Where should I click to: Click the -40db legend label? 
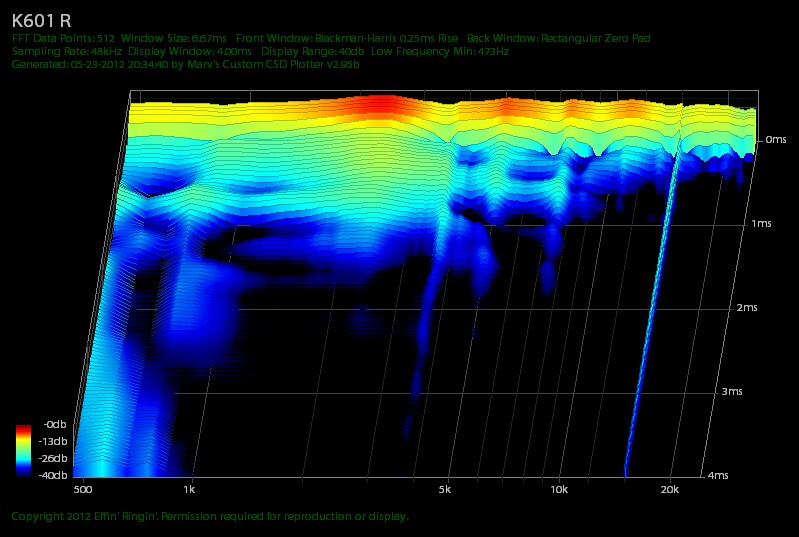click(x=53, y=475)
